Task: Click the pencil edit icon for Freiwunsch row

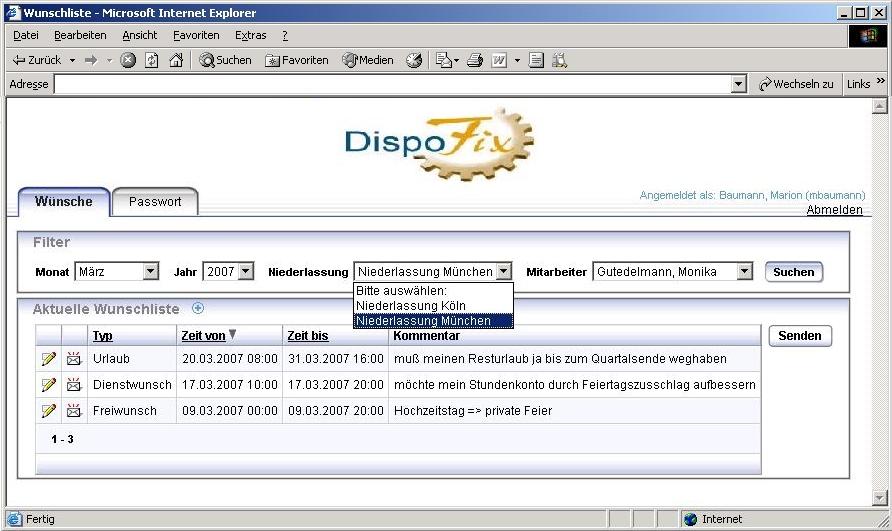Action: point(48,410)
